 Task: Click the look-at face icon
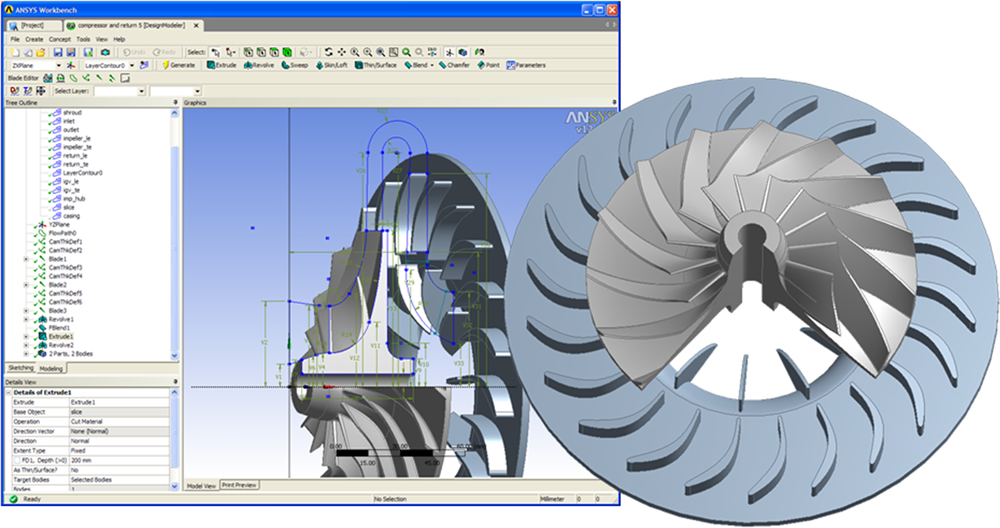click(x=480, y=52)
